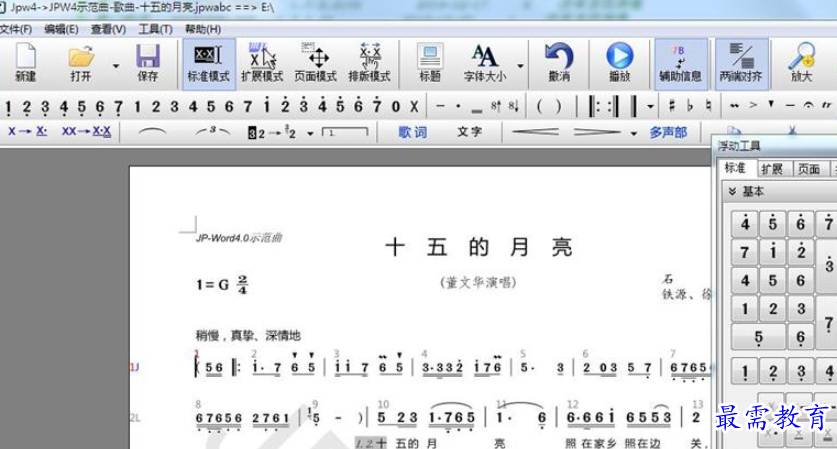This screenshot has width=837, height=449.
Task: Insert the X percussion note symbol
Action: pyautogui.click(x=414, y=107)
